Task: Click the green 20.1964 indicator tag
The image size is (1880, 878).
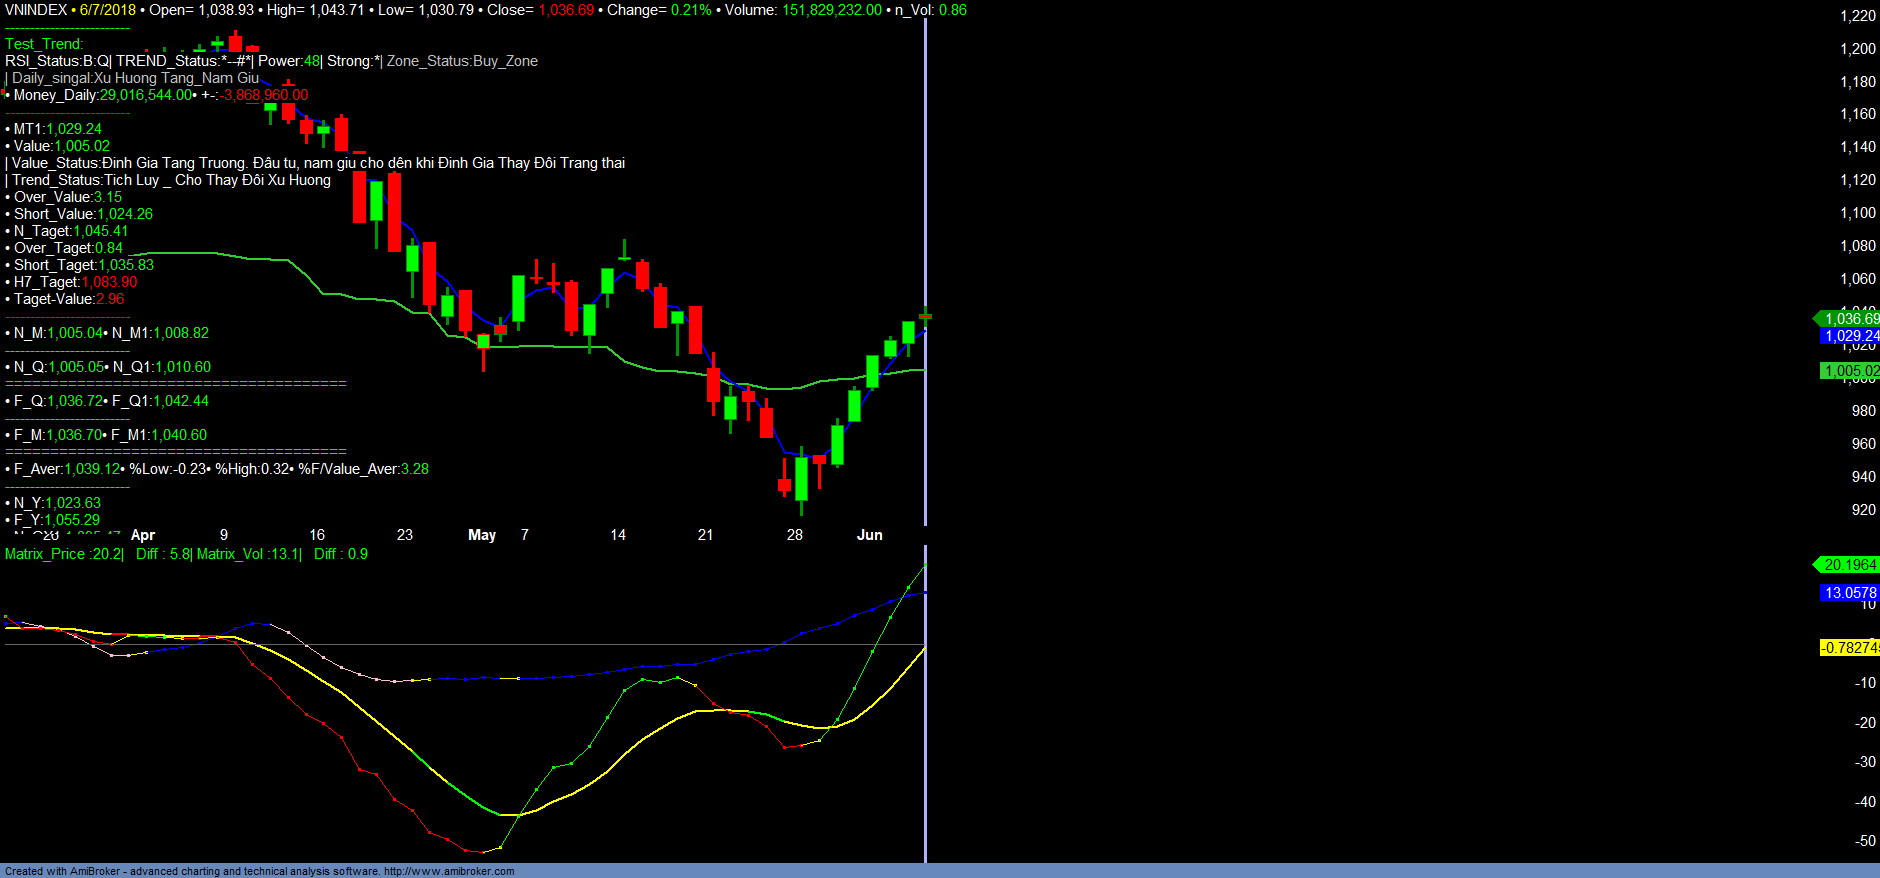Action: point(1849,565)
